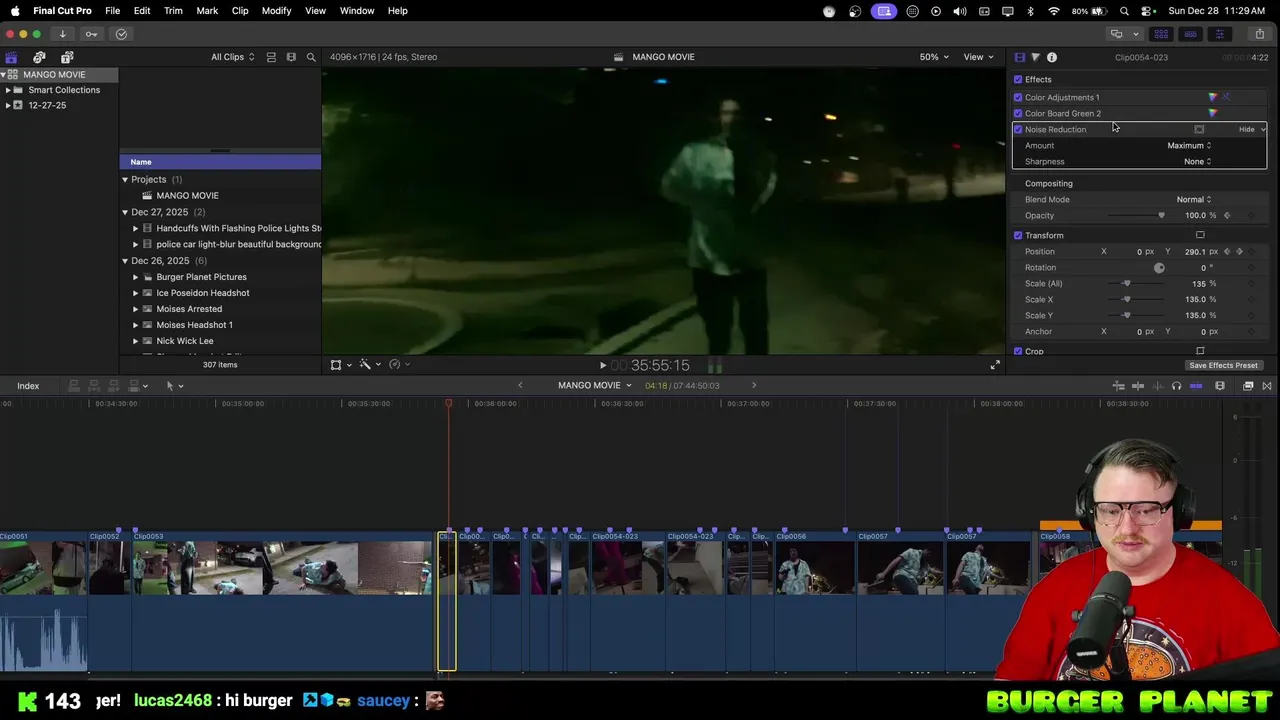Open the Modify menu
Screen dimensions: 1280x720
click(276, 10)
